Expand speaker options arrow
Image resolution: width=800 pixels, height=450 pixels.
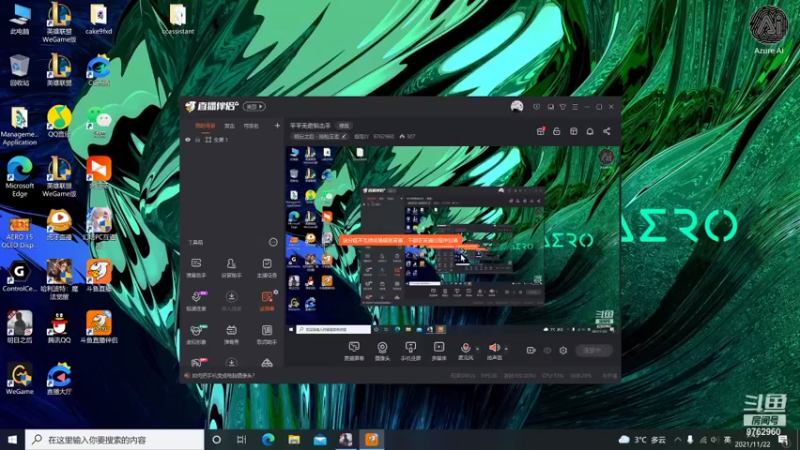coord(506,349)
